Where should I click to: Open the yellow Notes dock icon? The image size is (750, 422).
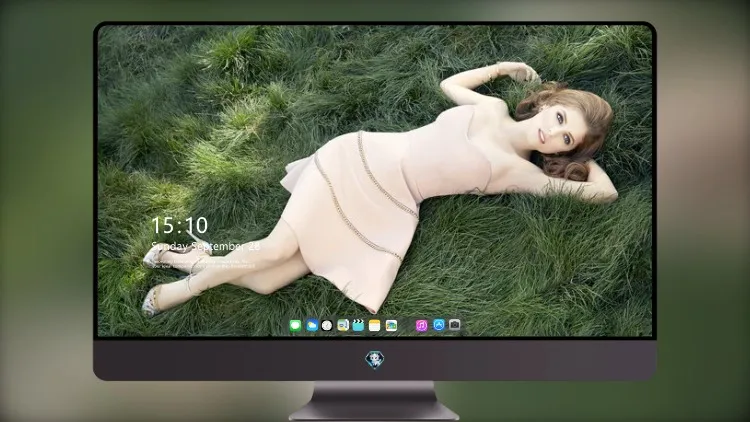tap(375, 326)
